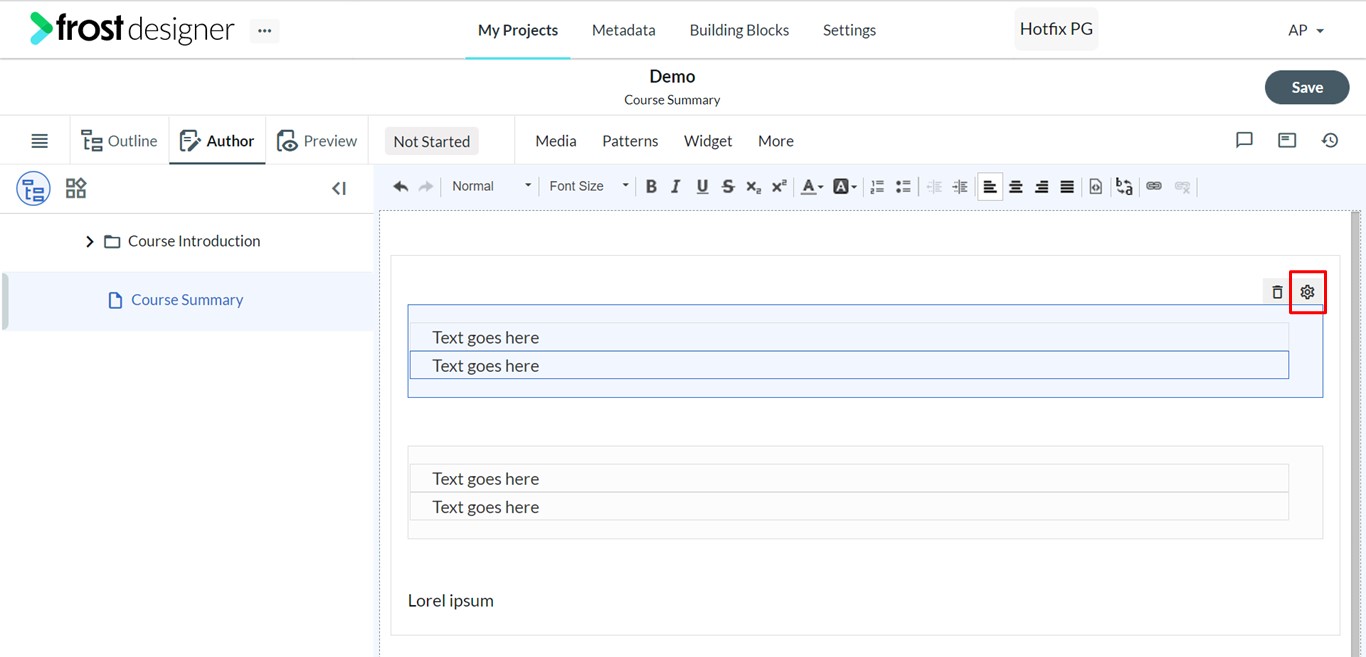Image resolution: width=1366 pixels, height=657 pixels.
Task: Open the Media menu
Action: [x=556, y=141]
